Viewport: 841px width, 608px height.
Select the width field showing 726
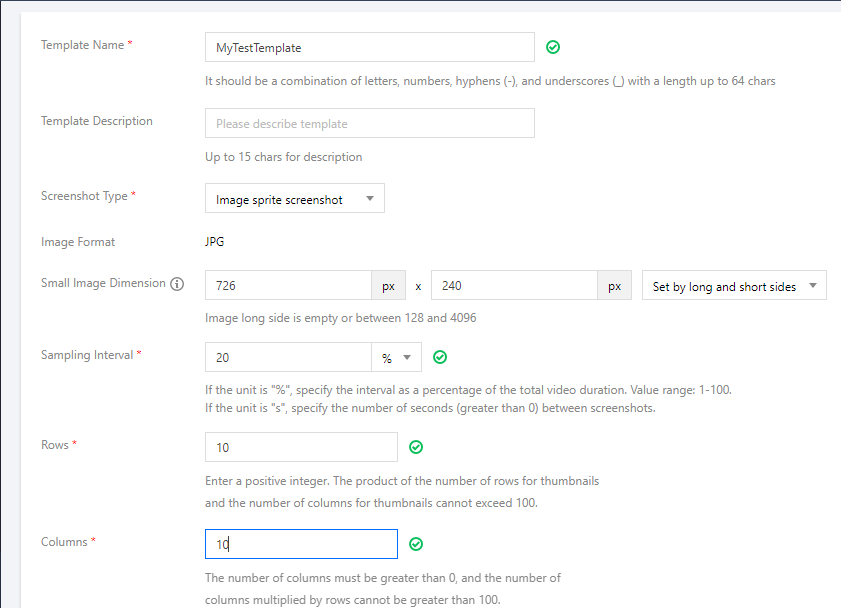pyautogui.click(x=288, y=286)
